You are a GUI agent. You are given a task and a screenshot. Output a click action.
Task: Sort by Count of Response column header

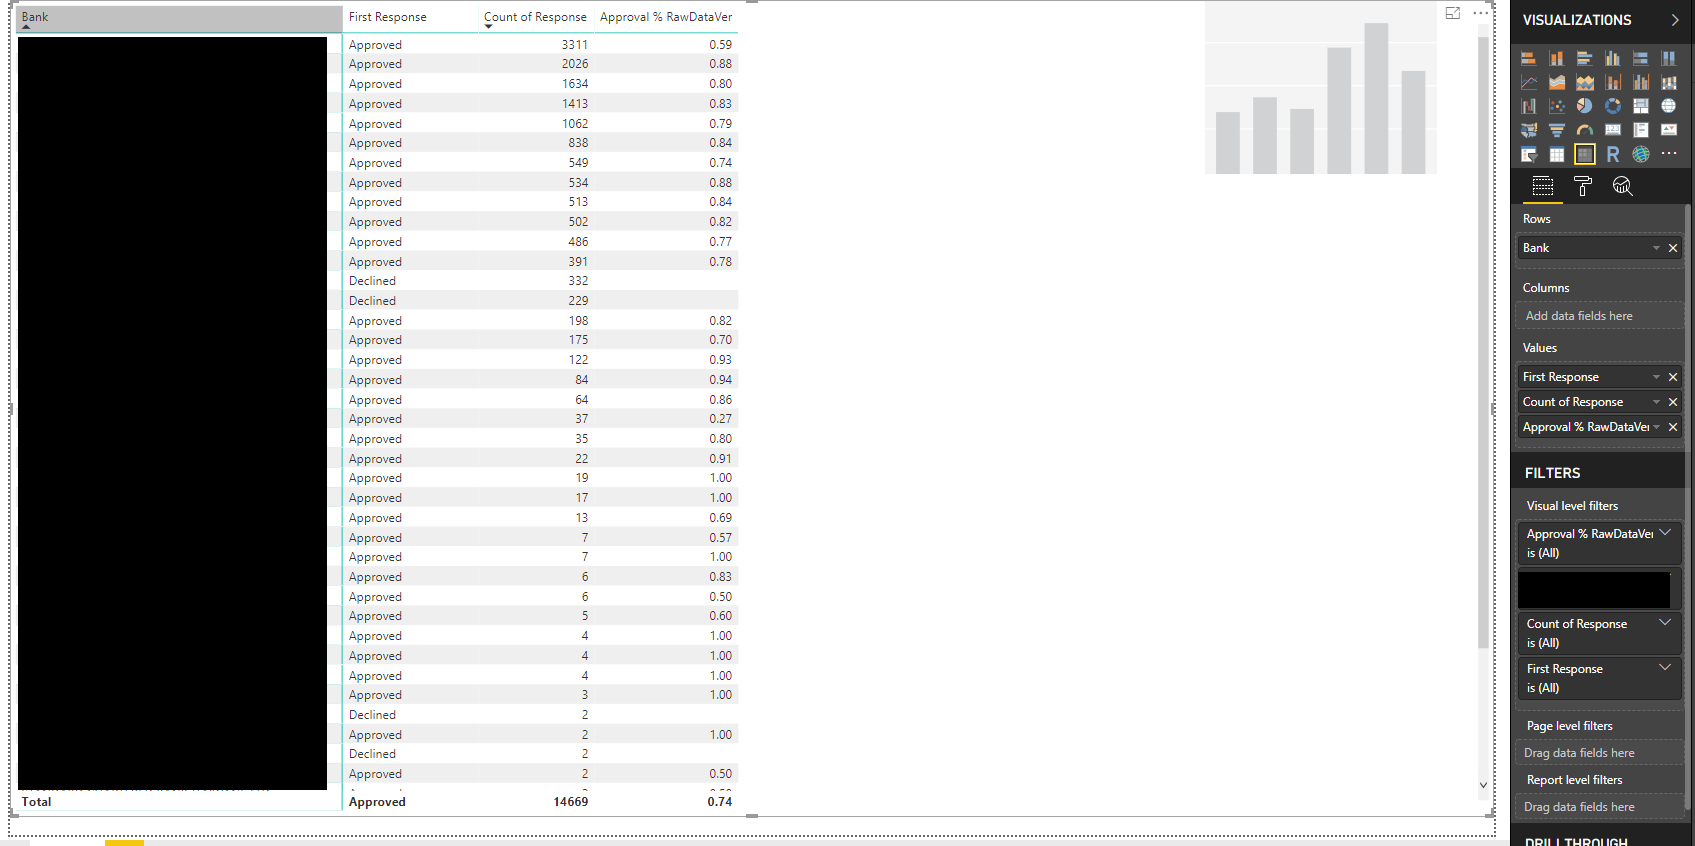pos(535,17)
